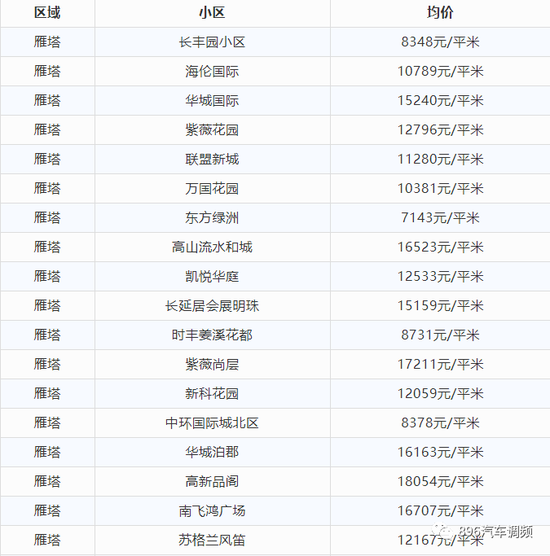Select the 新科花园 cell
The width and height of the screenshot is (550, 556).
point(212,394)
